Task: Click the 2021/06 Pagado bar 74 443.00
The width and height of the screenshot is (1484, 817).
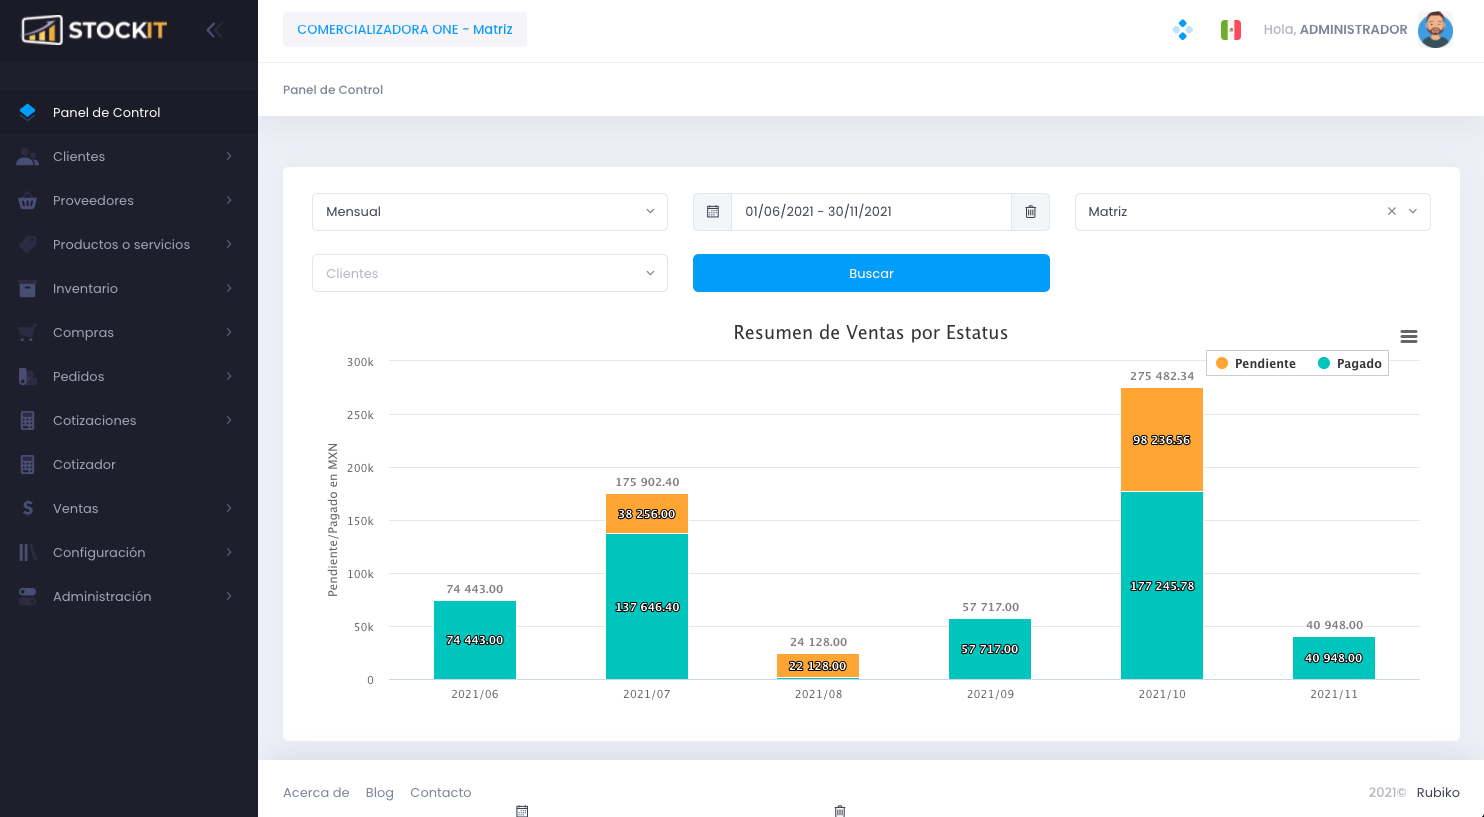Action: click(475, 640)
